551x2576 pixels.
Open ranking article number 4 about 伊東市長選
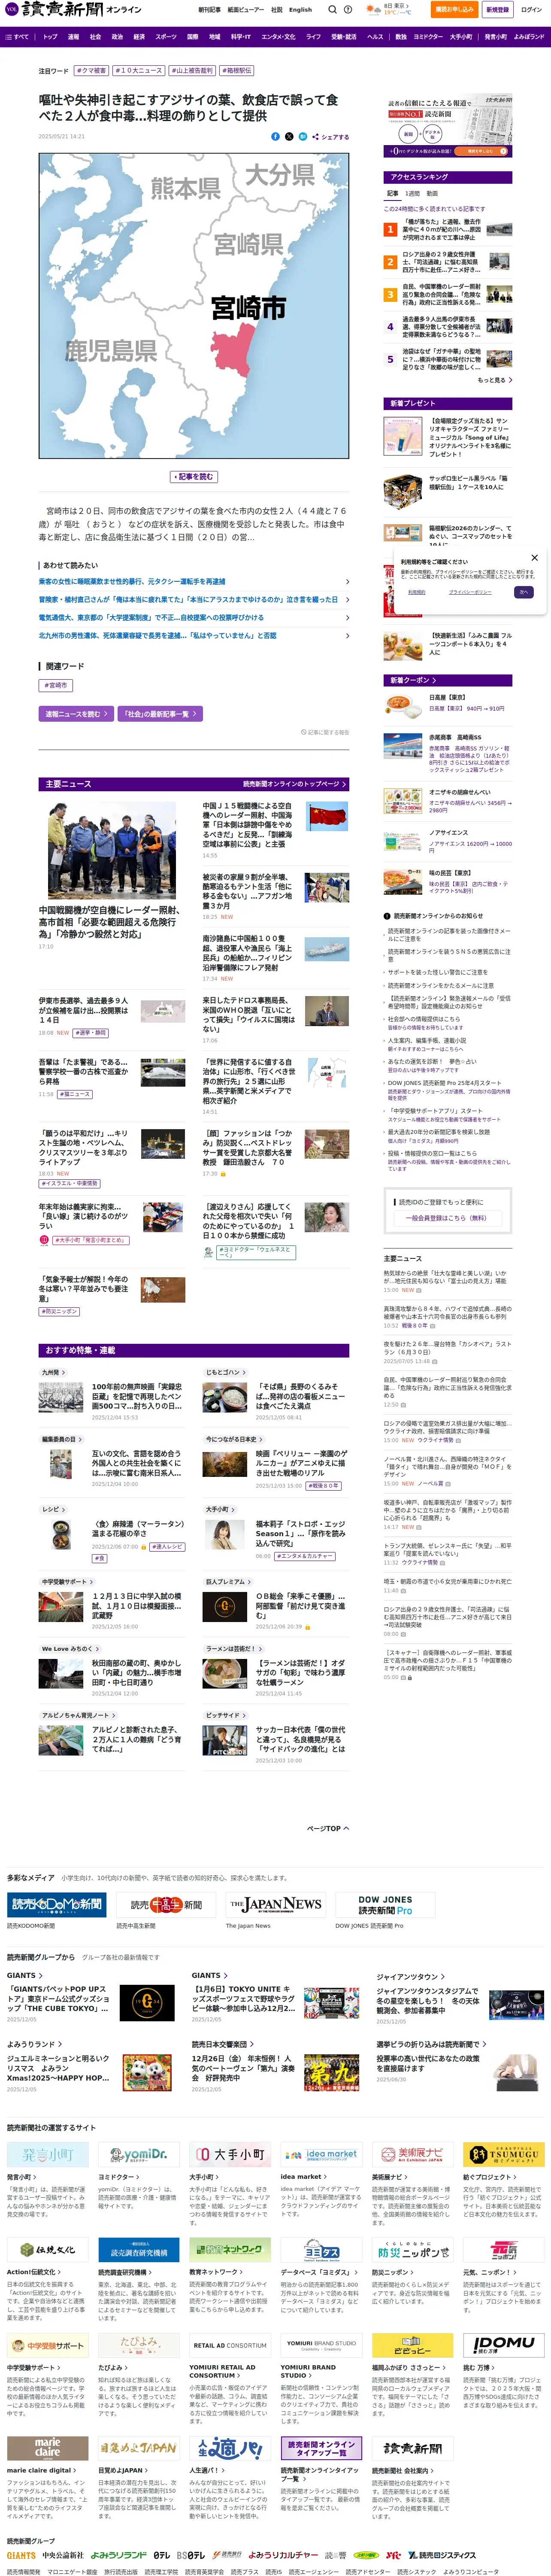coord(448,327)
